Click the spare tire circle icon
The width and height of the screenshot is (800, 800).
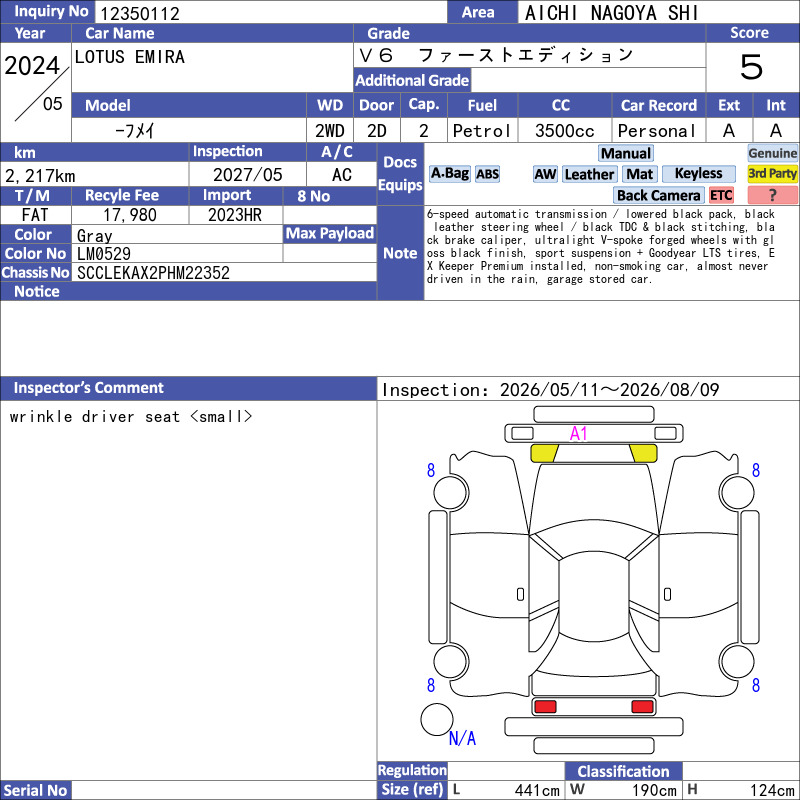pyautogui.click(x=437, y=719)
